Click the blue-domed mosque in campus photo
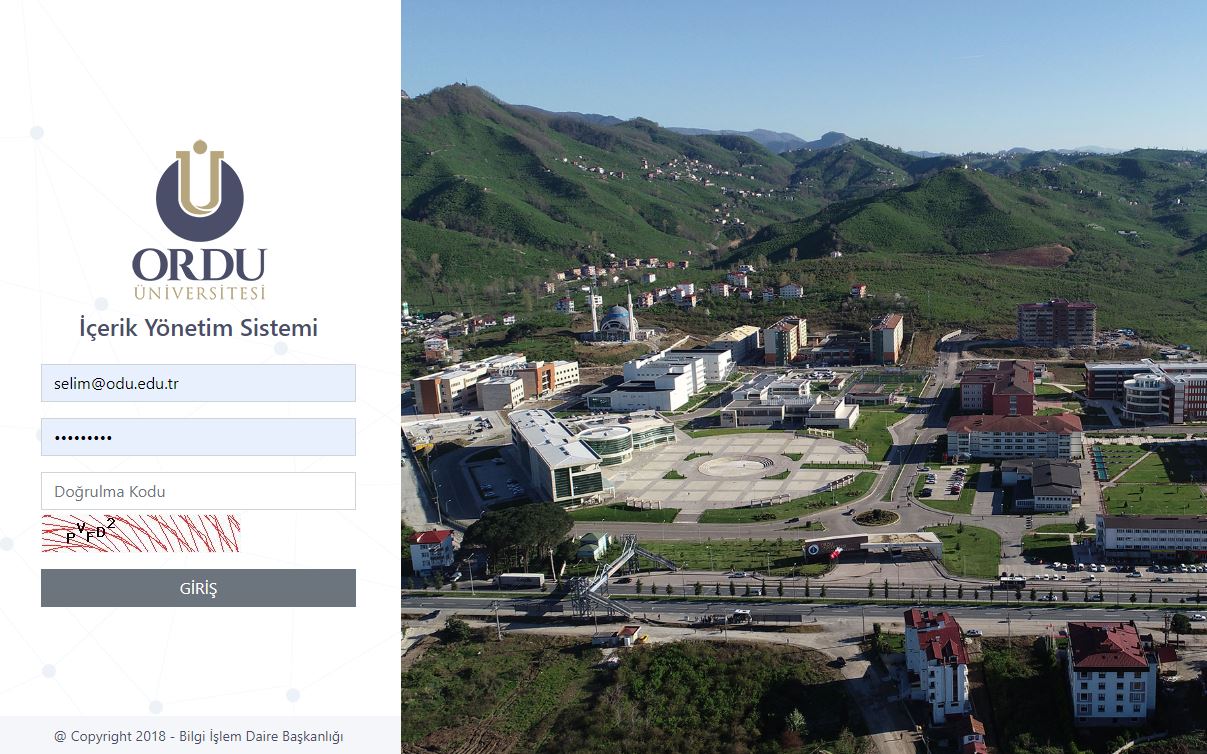This screenshot has height=754, width=1207. [614, 320]
